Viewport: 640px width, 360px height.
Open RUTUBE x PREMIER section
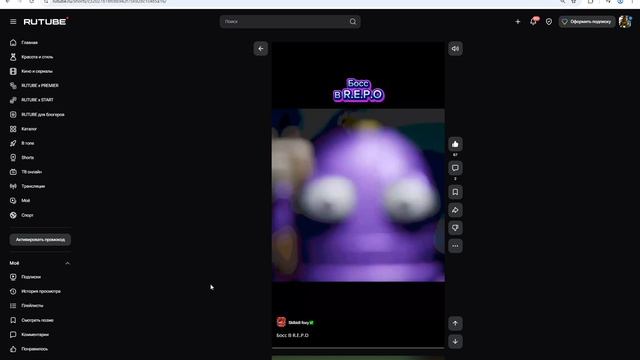pos(40,86)
